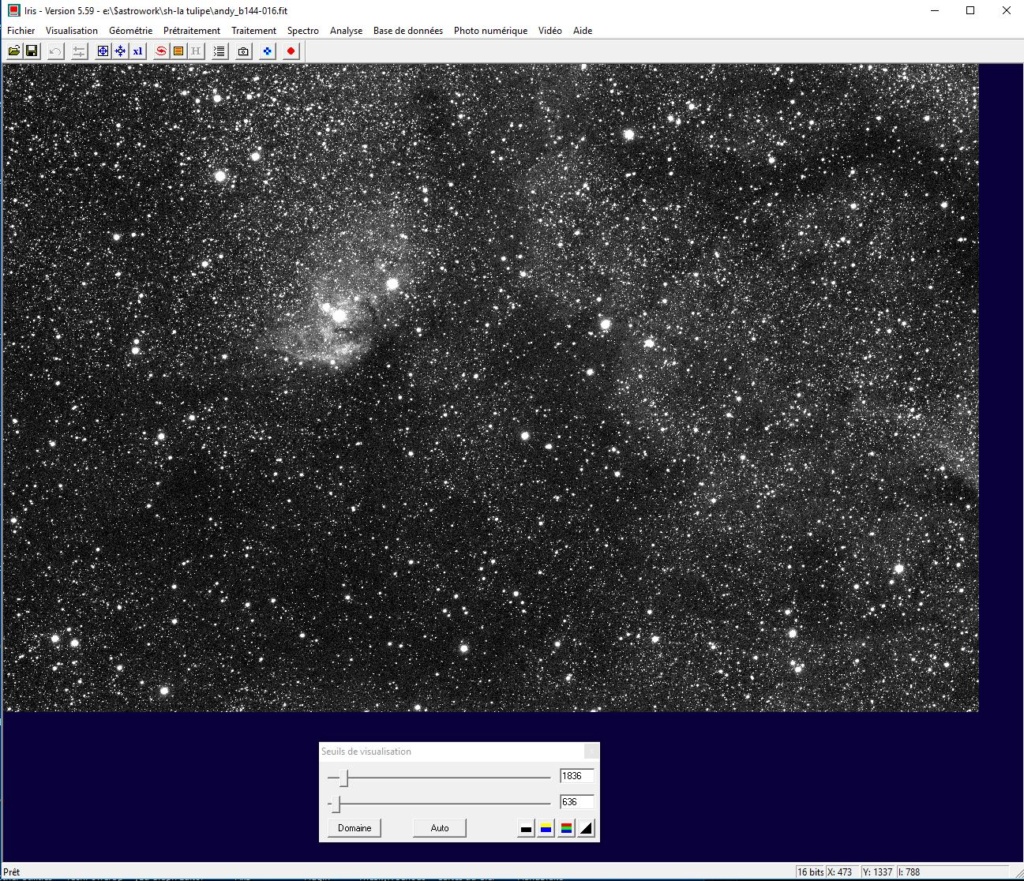The image size is (1024, 881).
Task: Click the blue four-arrows toolbar icon
Action: click(x=120, y=51)
